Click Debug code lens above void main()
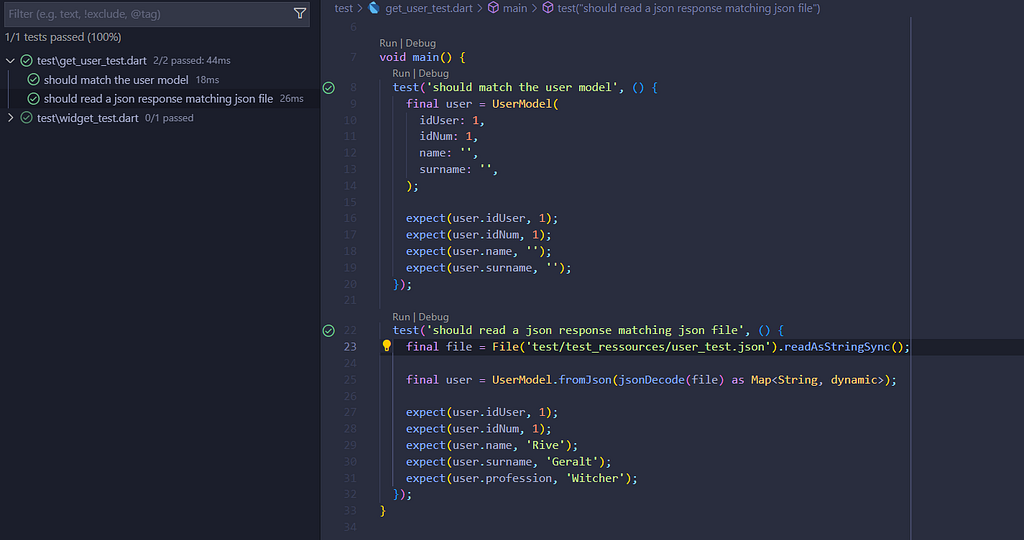Image resolution: width=1024 pixels, height=540 pixels. pos(421,43)
